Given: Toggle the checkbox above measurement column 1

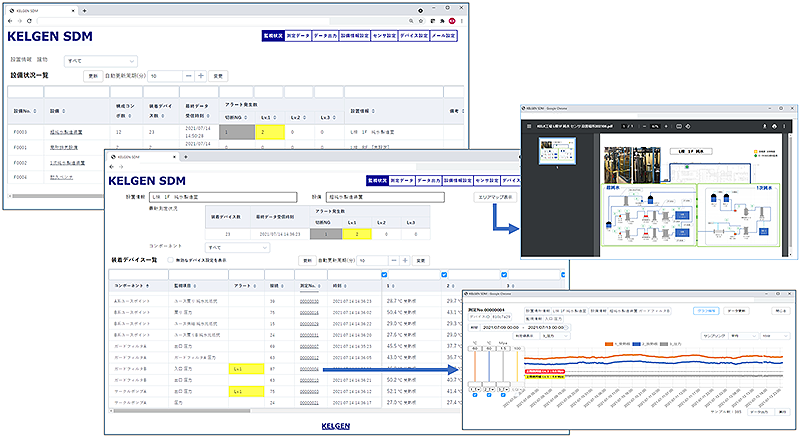Looking at the screenshot, I should [385, 274].
